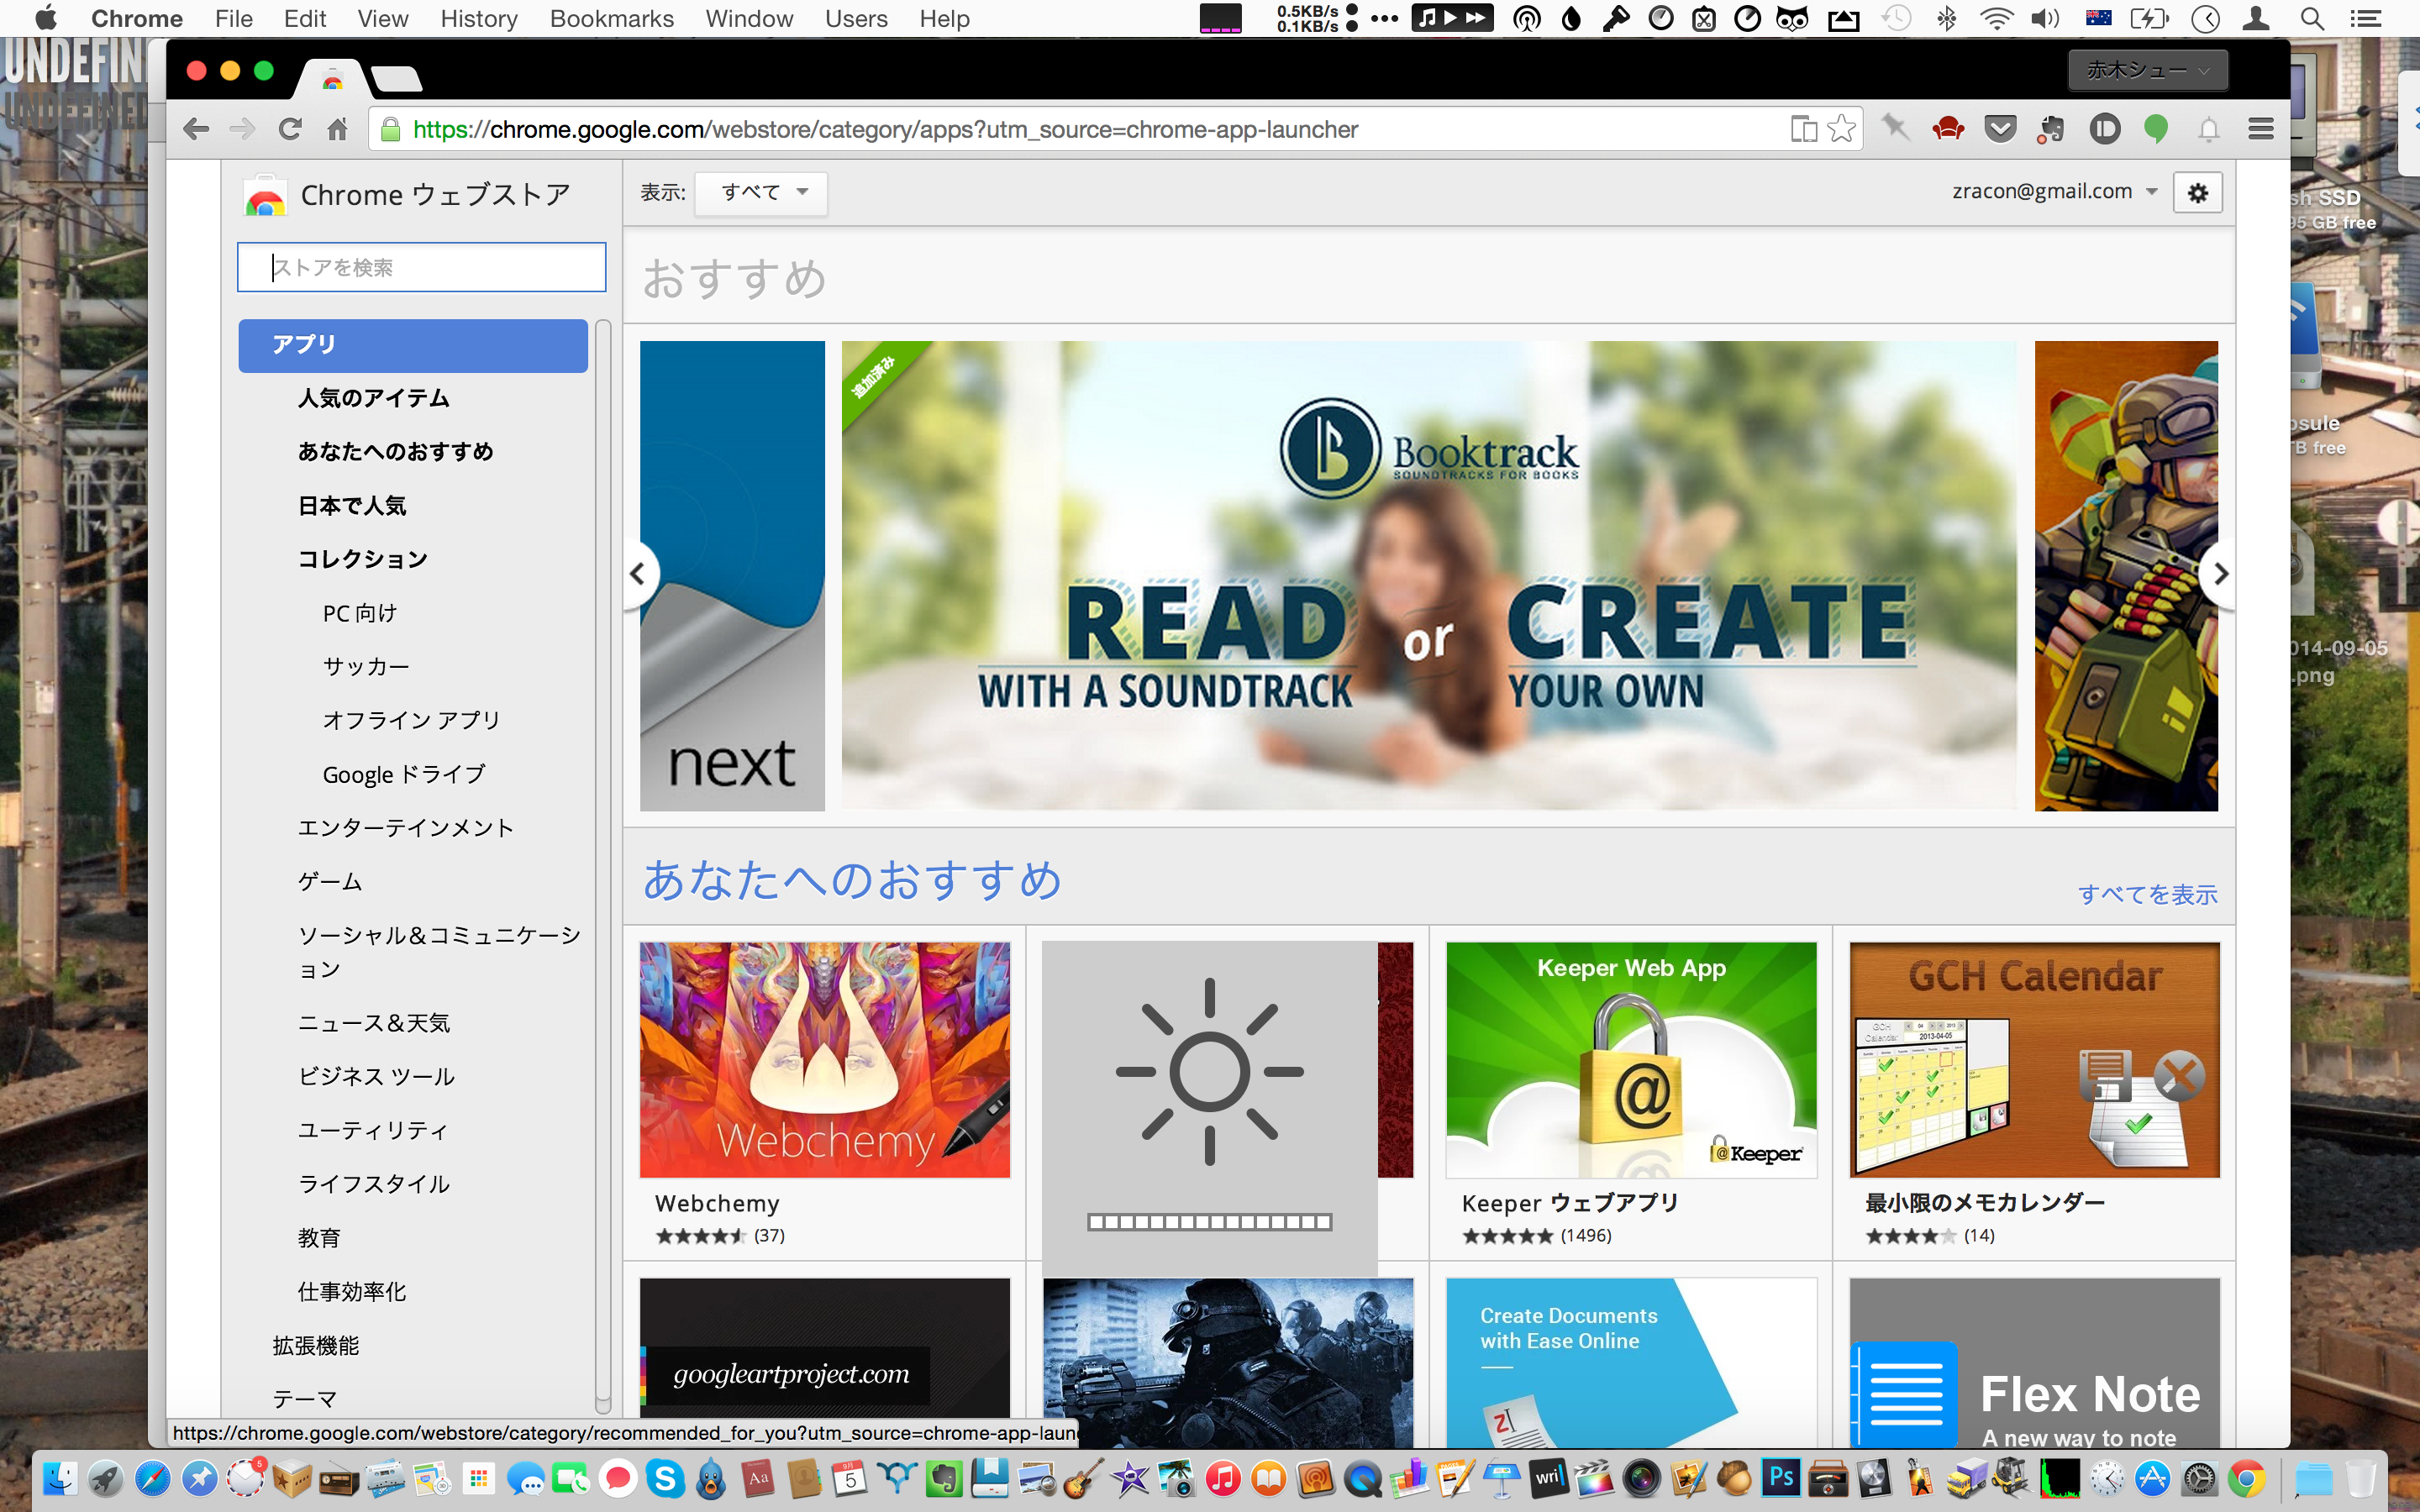Click すべてを表示 link
This screenshot has width=2420, height=1512.
[x=2147, y=894]
